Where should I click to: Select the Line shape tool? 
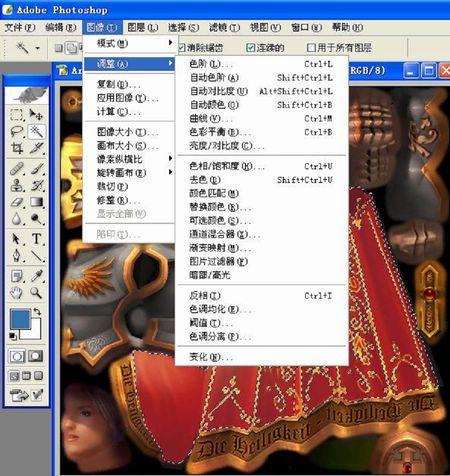click(x=36, y=256)
